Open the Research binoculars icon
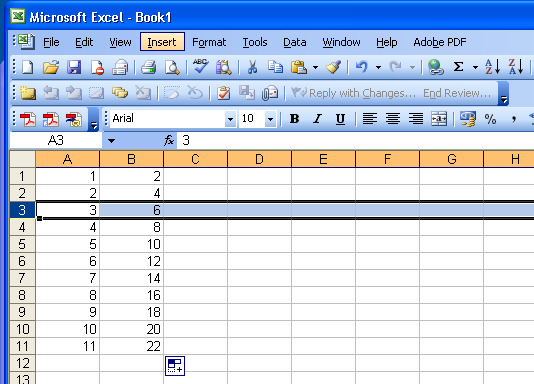 coord(223,67)
